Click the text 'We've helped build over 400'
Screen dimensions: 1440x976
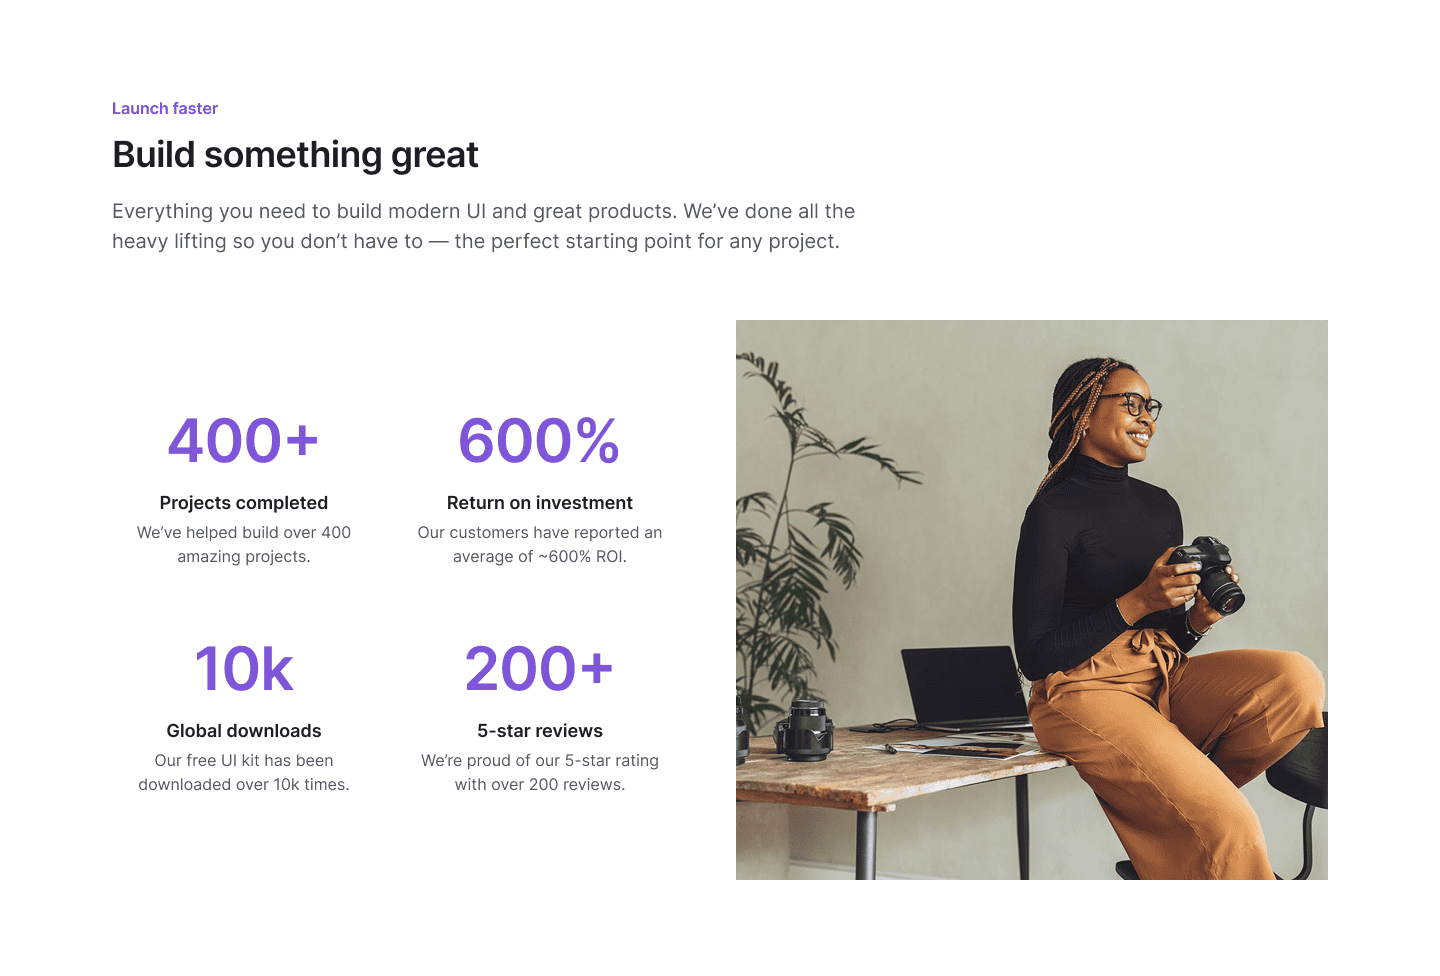click(244, 532)
